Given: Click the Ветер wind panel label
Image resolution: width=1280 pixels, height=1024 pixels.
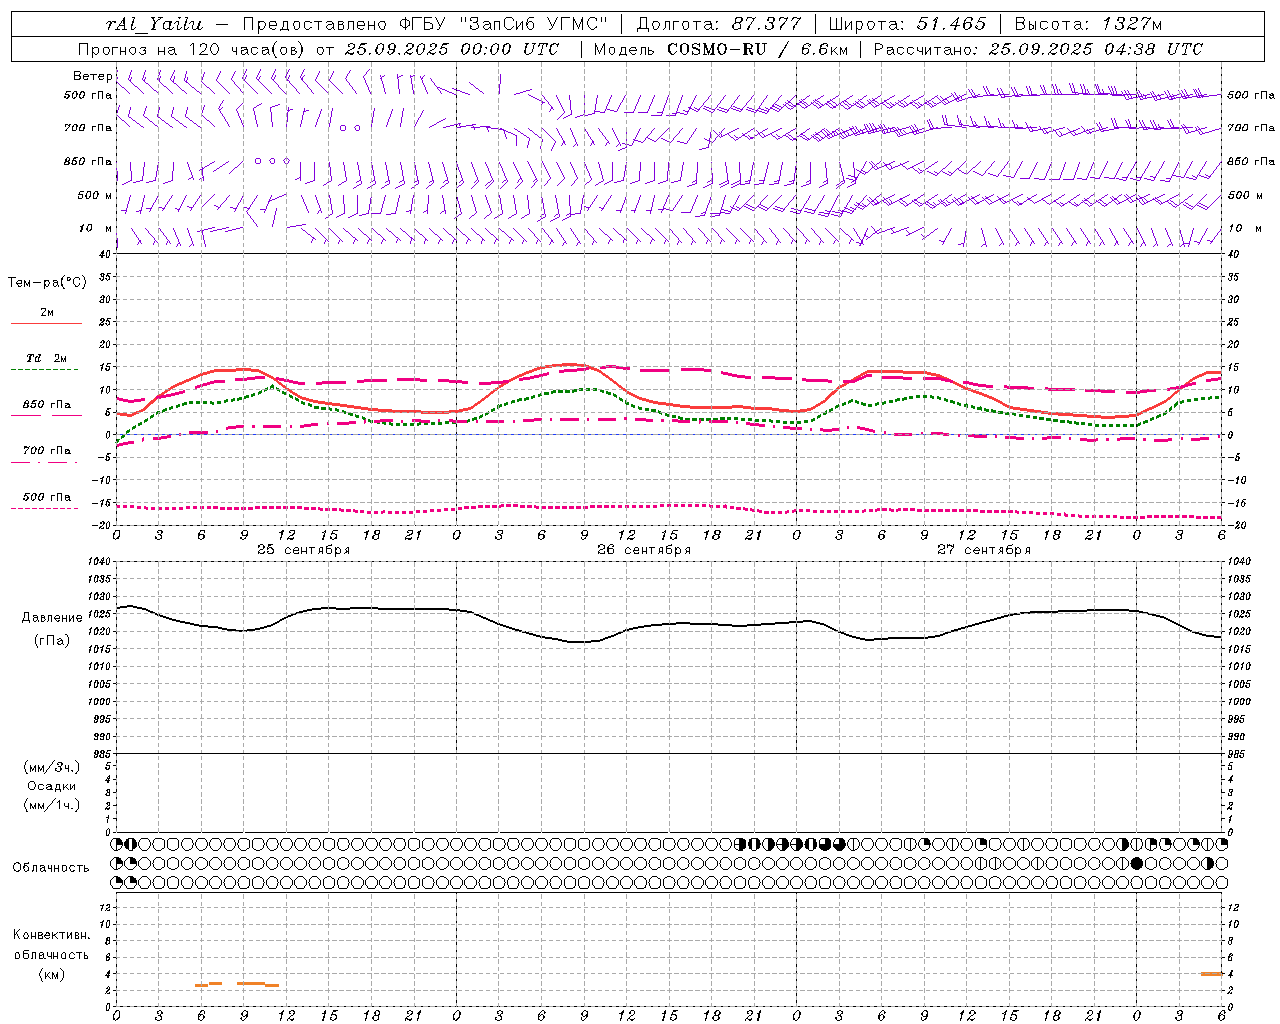Looking at the screenshot, I should point(92,76).
